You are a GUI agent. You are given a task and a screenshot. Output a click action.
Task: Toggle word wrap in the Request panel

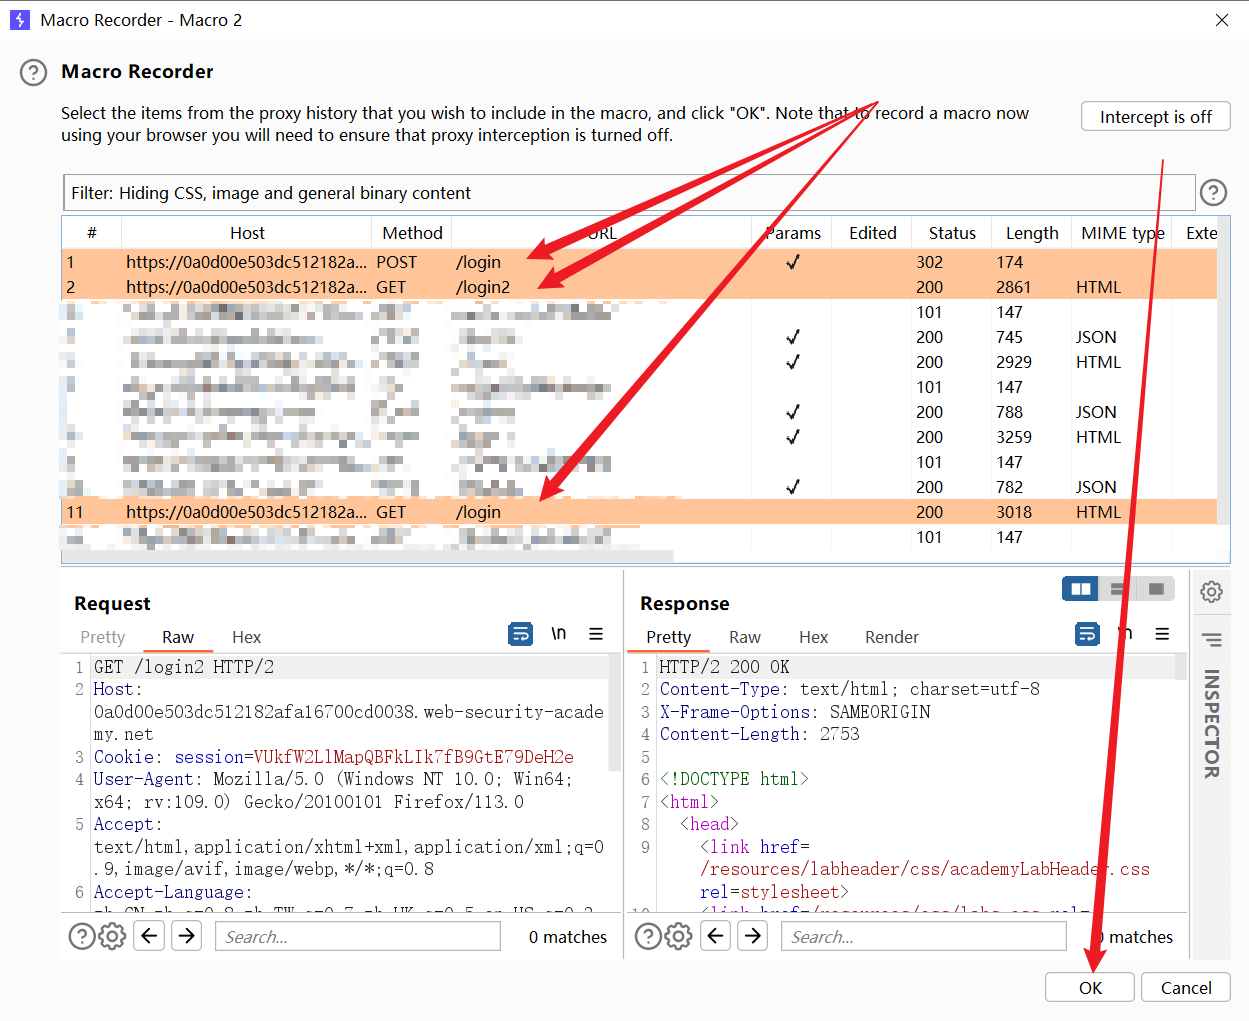coord(520,634)
